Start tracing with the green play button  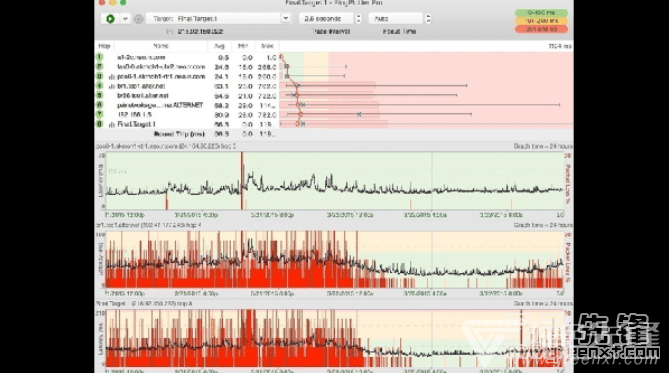pos(110,19)
